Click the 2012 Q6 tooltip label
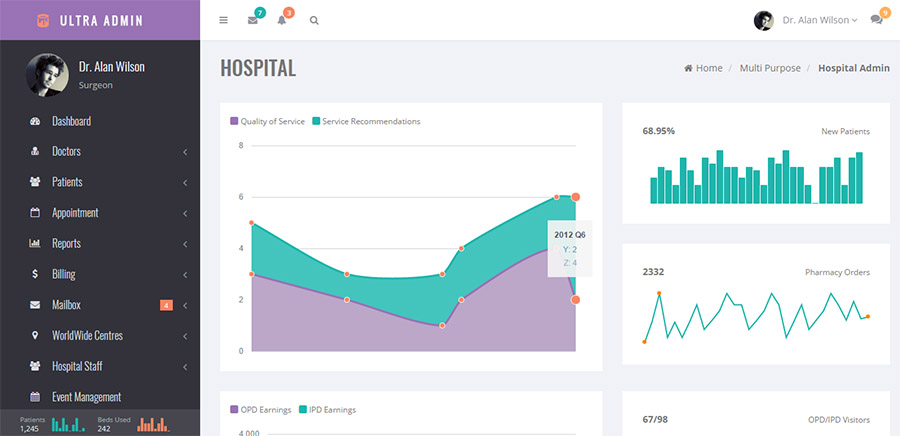 (x=569, y=235)
